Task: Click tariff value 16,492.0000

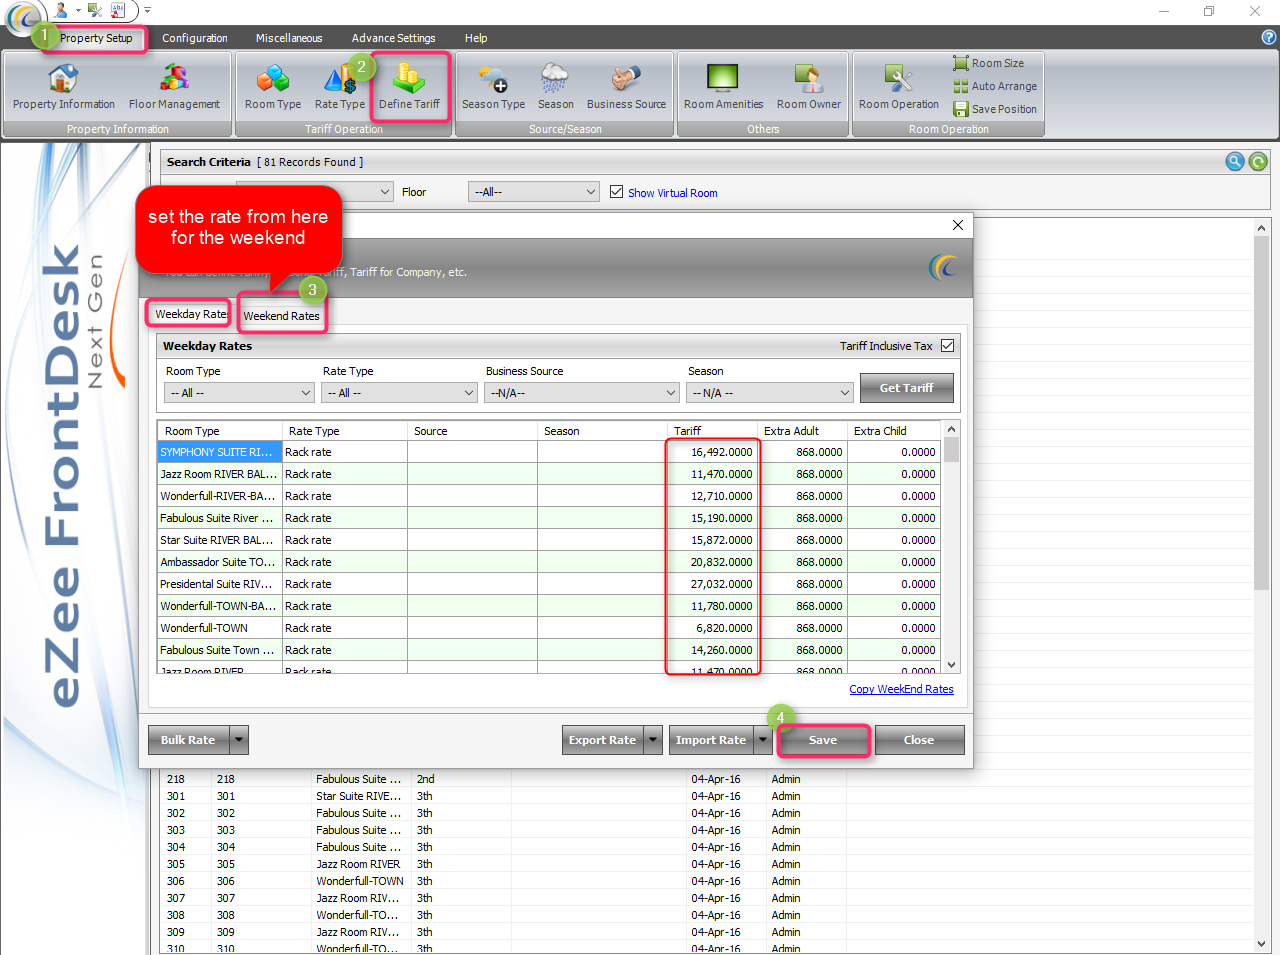Action: coord(712,452)
